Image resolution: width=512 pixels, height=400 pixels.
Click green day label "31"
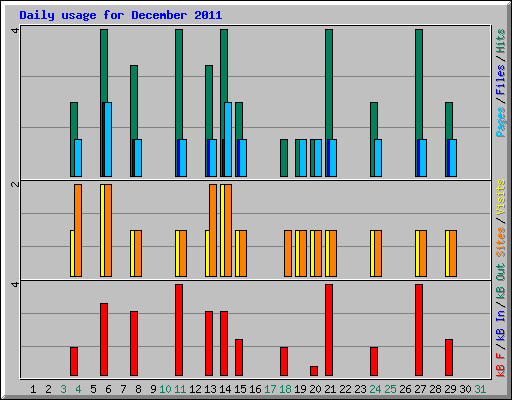480,389
